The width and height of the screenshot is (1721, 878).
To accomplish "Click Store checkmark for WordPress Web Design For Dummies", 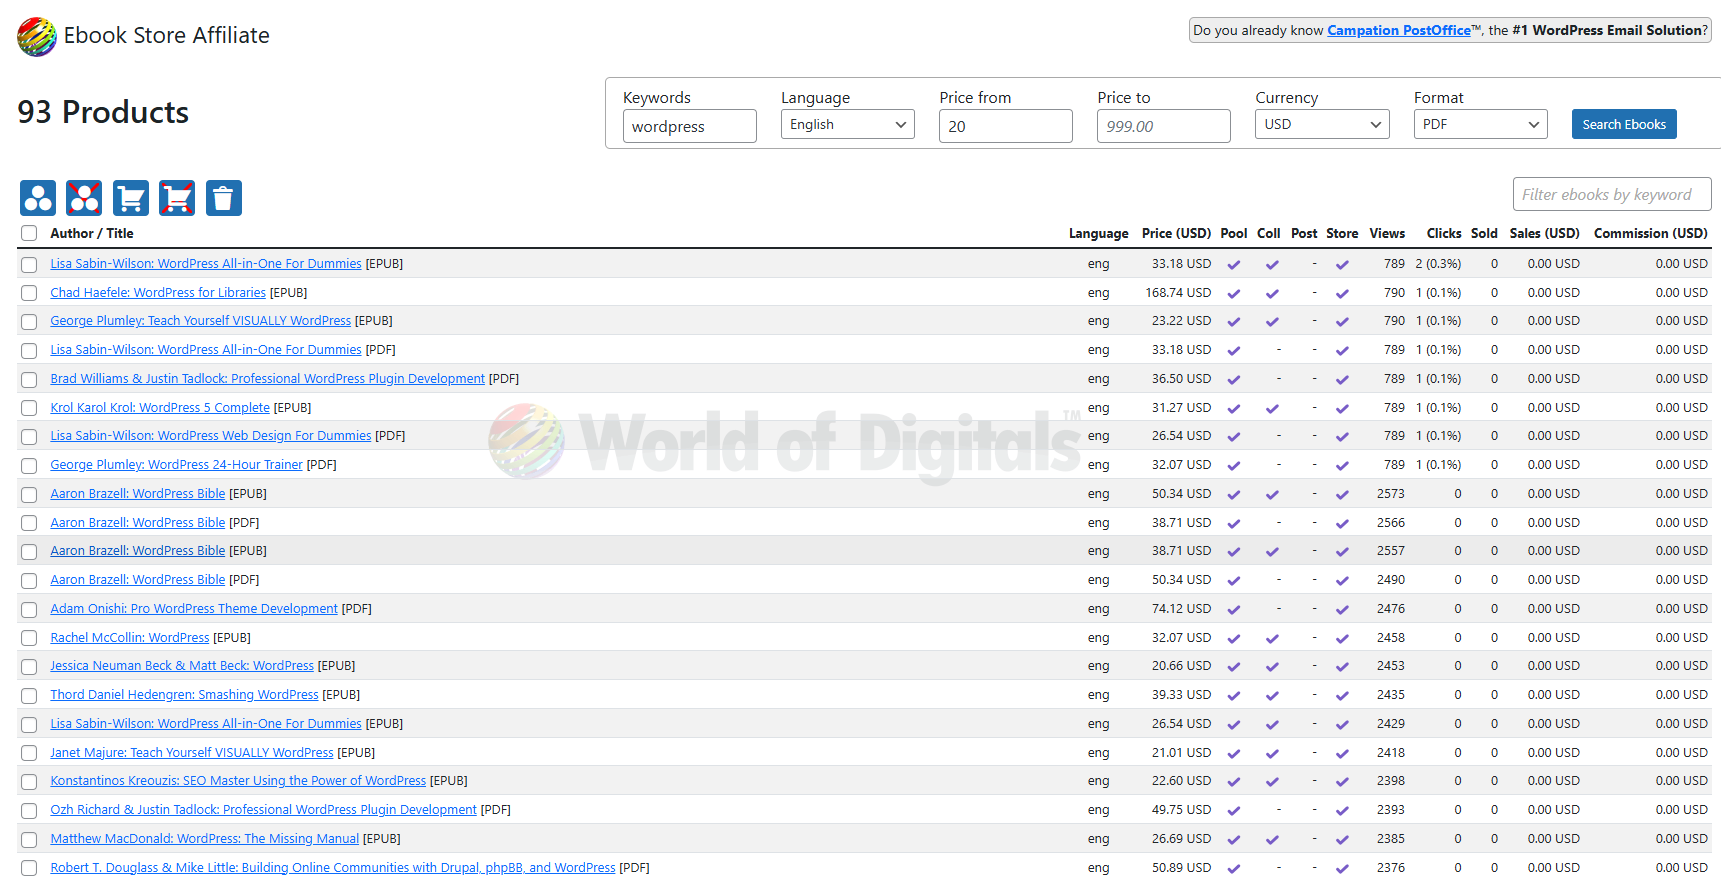I will pyautogui.click(x=1342, y=437).
